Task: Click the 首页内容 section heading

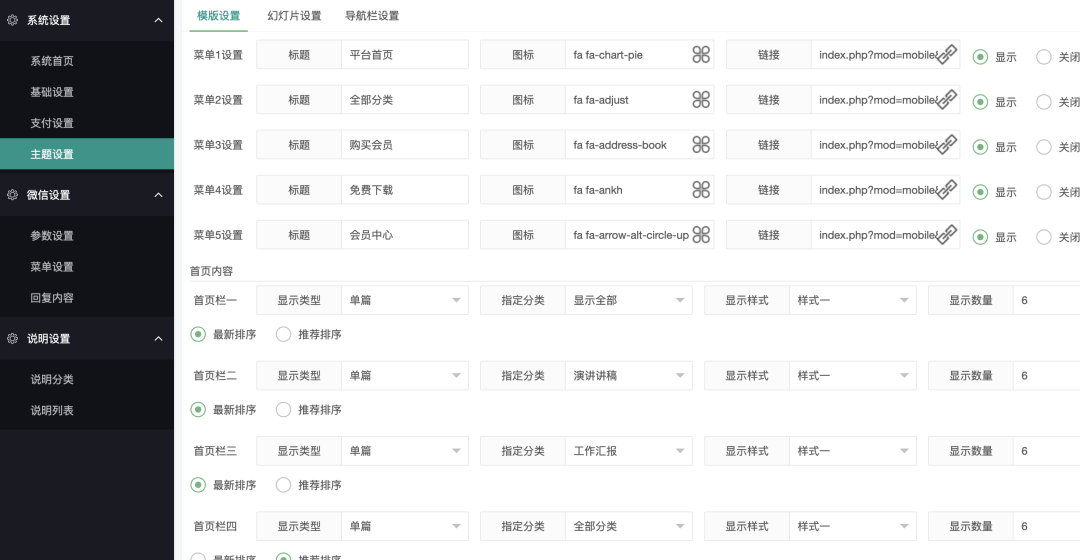Action: (211, 271)
